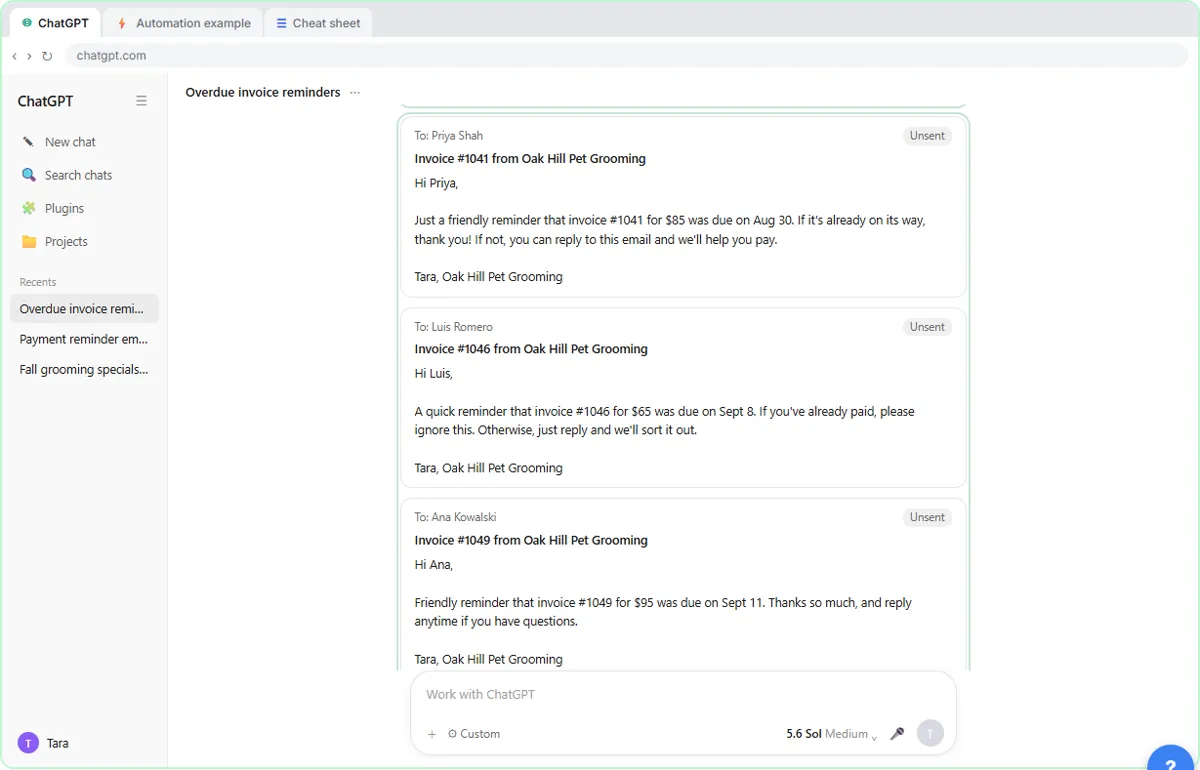Viewport: 1200px width, 770px height.
Task: Open the help question mark button
Action: (1171, 762)
